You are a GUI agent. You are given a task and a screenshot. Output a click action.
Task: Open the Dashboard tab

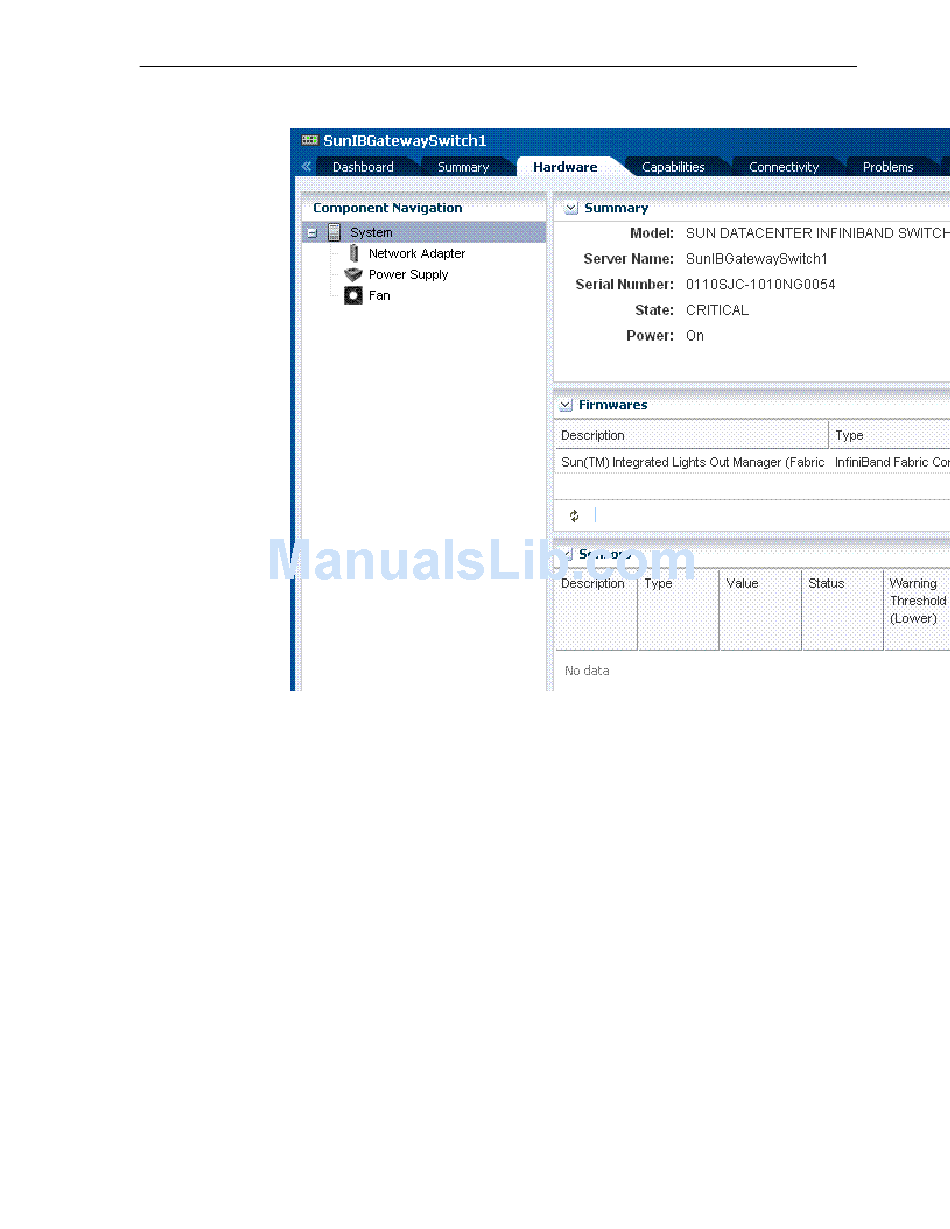[x=363, y=167]
